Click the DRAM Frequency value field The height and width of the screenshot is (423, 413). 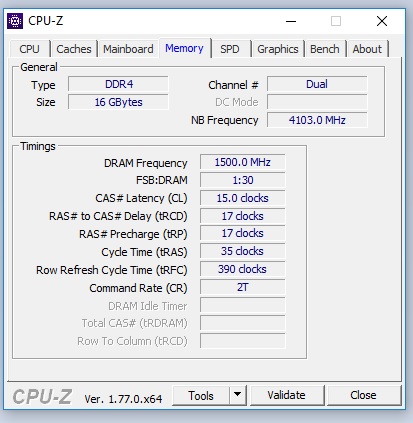point(243,162)
